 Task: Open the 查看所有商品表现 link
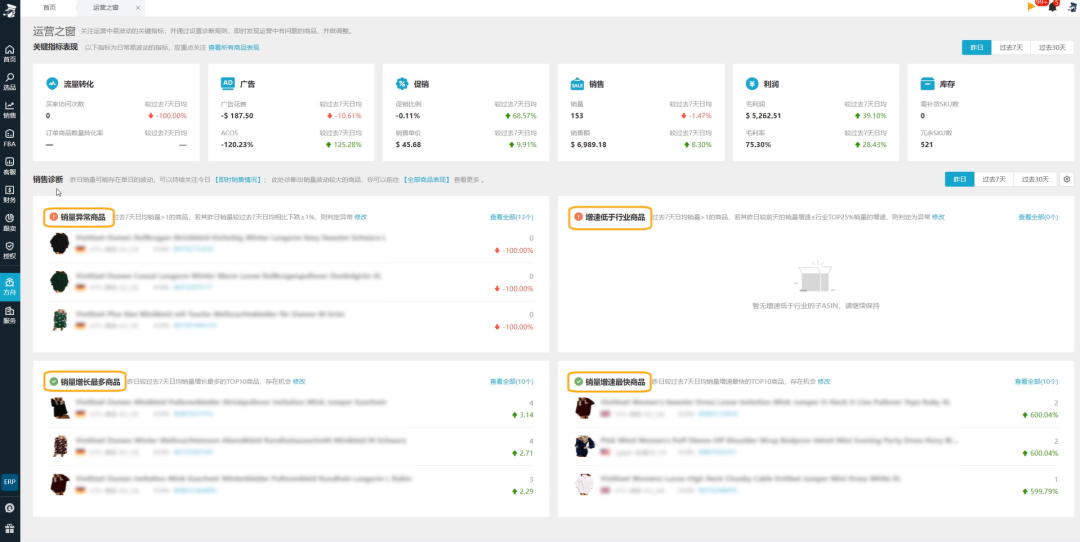[233, 48]
